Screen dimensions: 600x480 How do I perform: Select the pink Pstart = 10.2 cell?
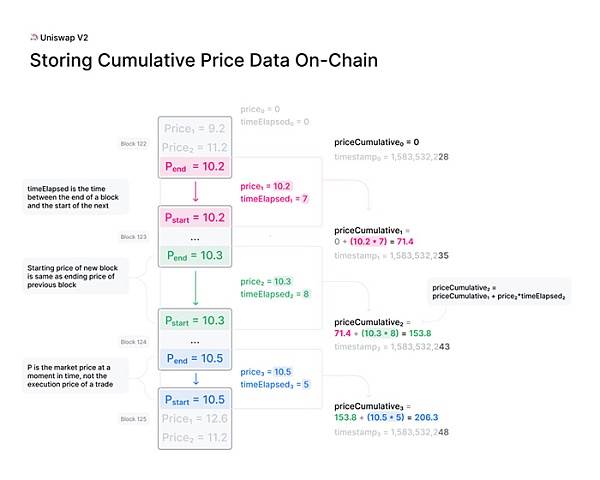click(x=195, y=217)
